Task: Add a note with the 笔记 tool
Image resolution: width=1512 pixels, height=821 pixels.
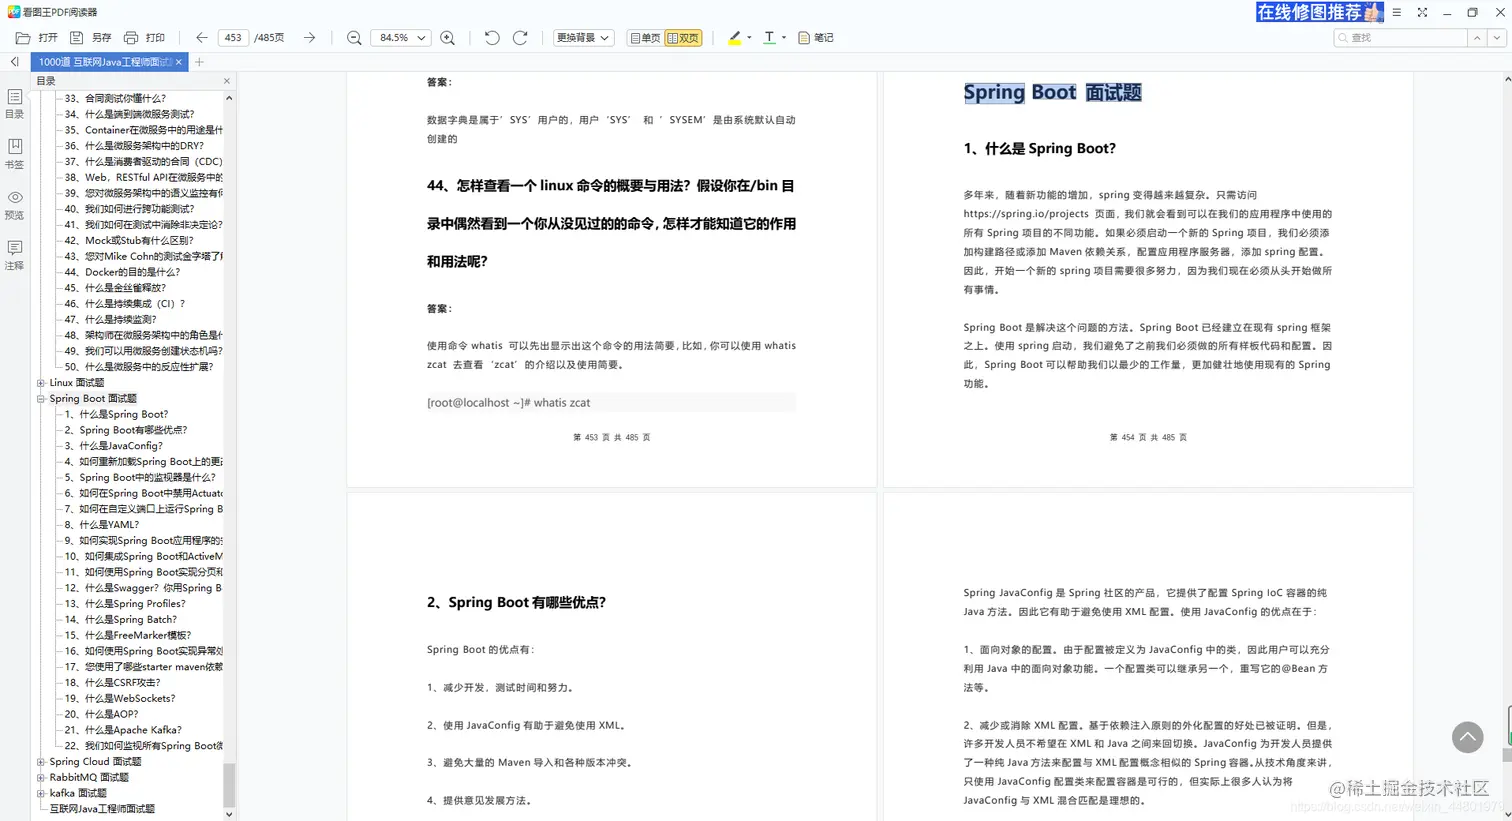Action: point(817,37)
